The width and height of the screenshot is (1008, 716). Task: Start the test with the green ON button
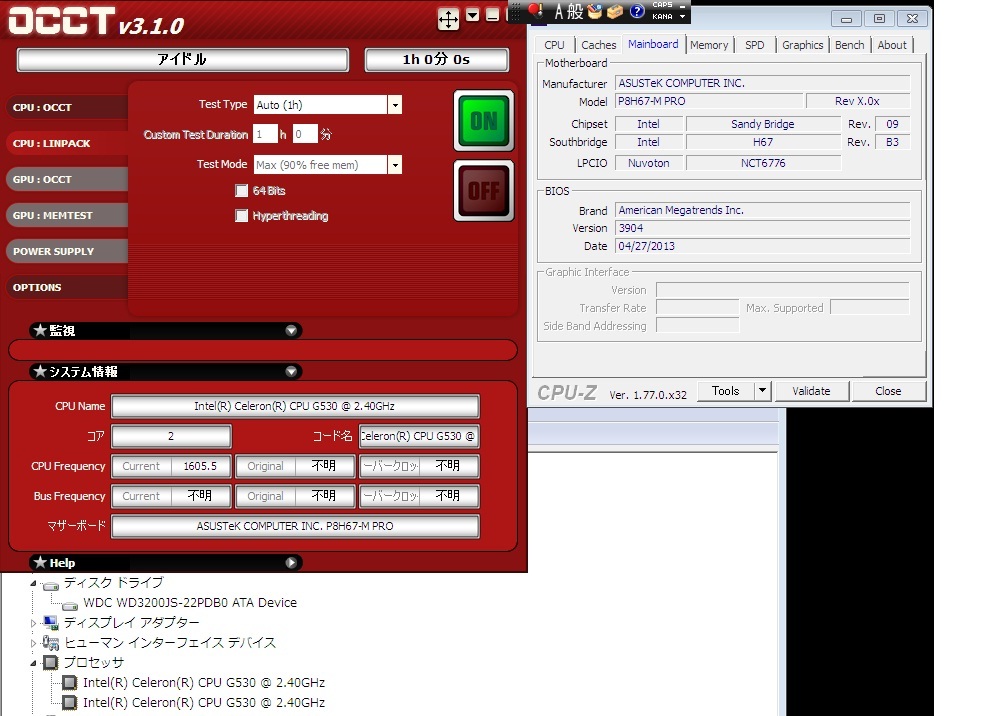click(x=483, y=120)
